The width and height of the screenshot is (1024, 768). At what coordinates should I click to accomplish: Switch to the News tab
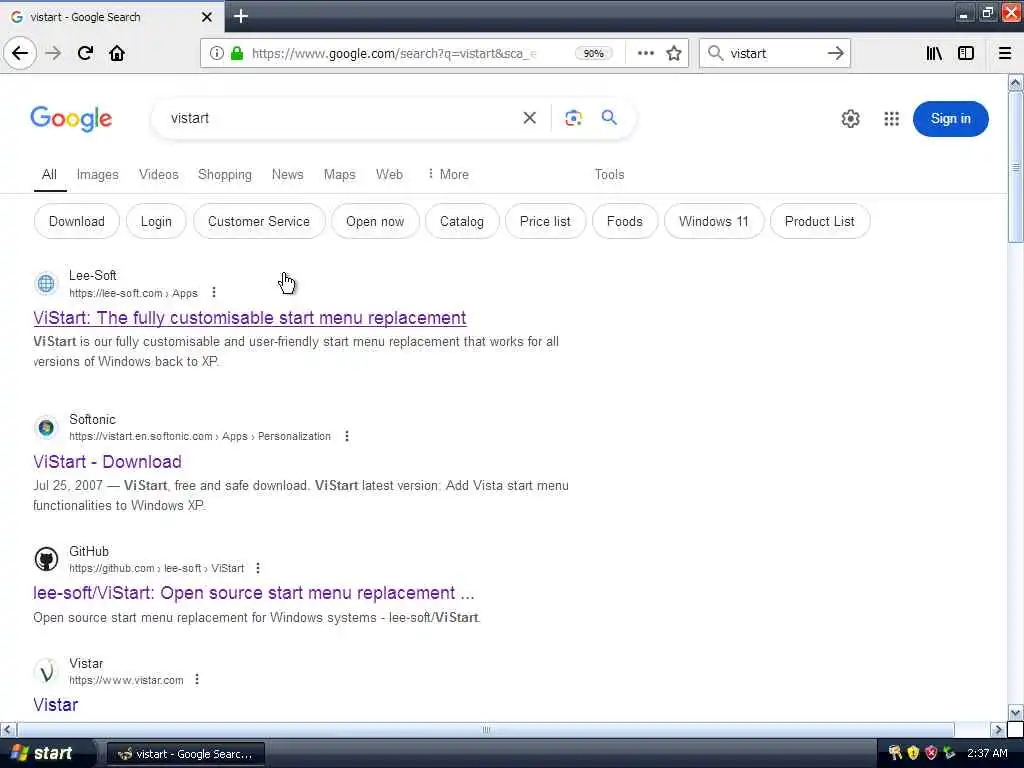coord(287,174)
